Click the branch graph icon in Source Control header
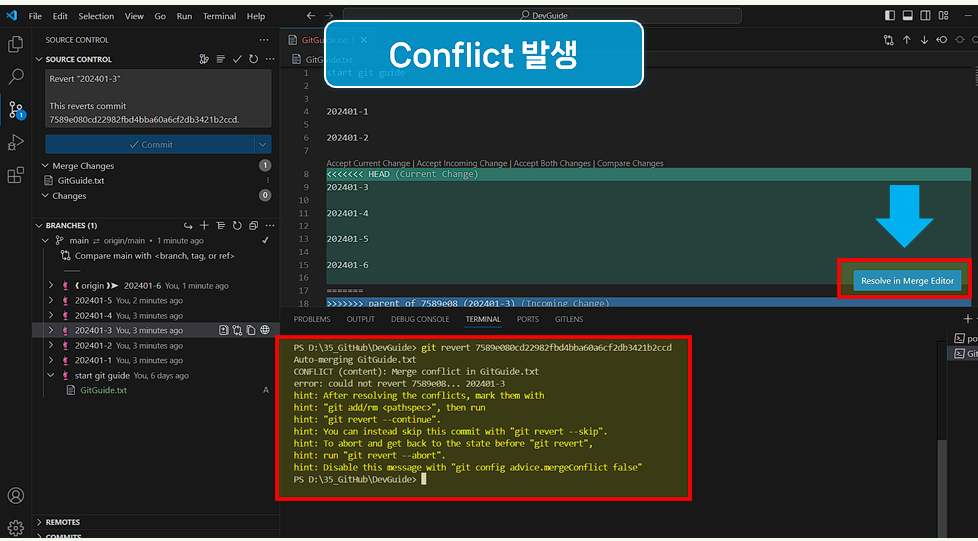978x541 pixels. [x=204, y=59]
